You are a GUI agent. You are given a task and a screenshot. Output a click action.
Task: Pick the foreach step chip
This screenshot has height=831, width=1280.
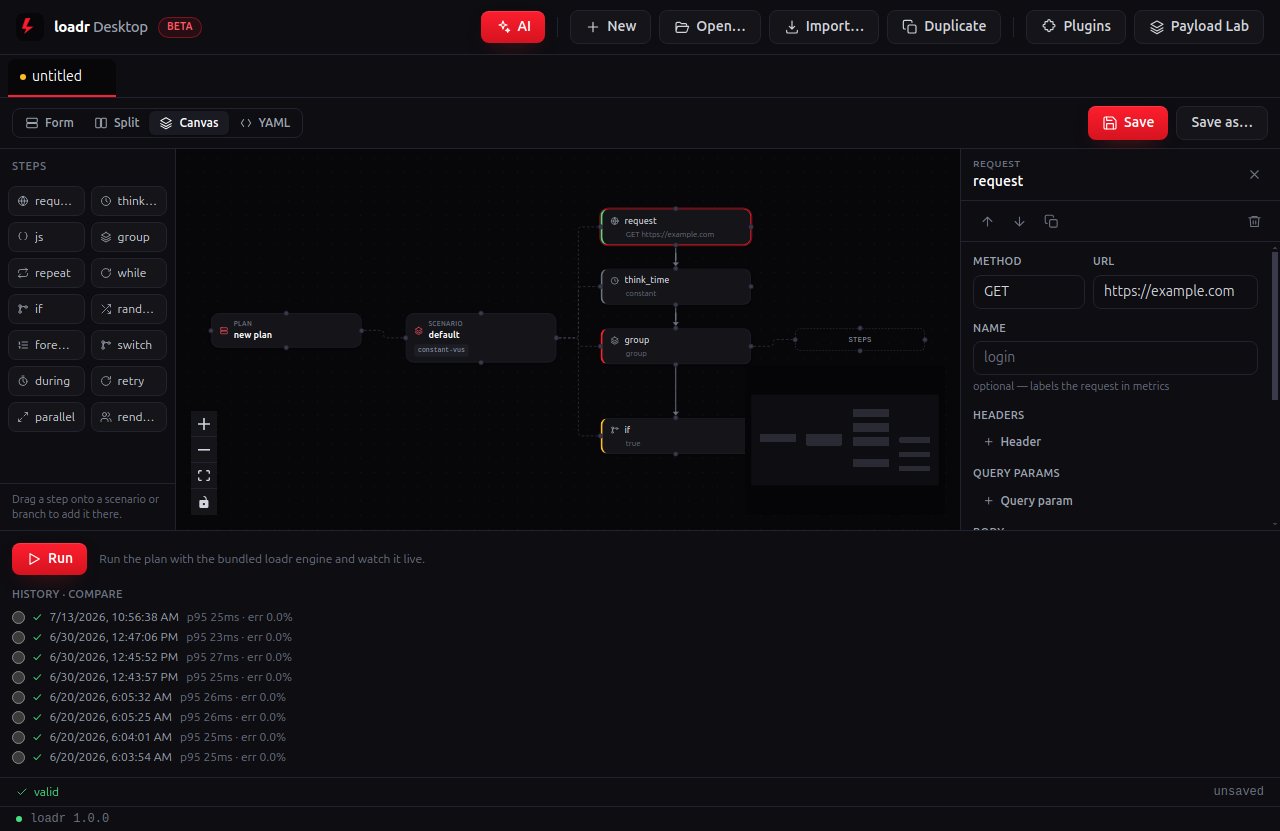tap(46, 345)
